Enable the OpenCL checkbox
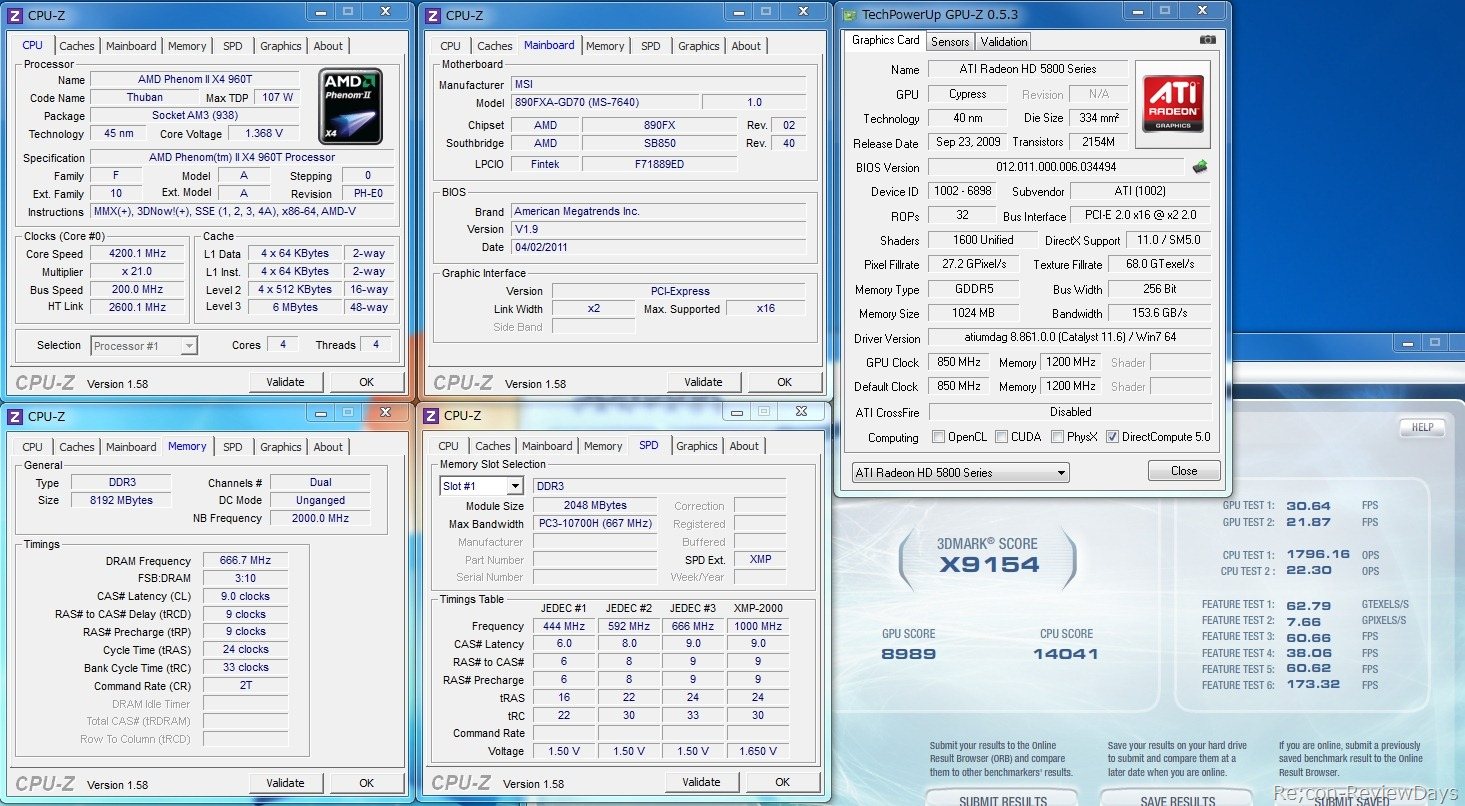The height and width of the screenshot is (806, 1465). pos(938,437)
